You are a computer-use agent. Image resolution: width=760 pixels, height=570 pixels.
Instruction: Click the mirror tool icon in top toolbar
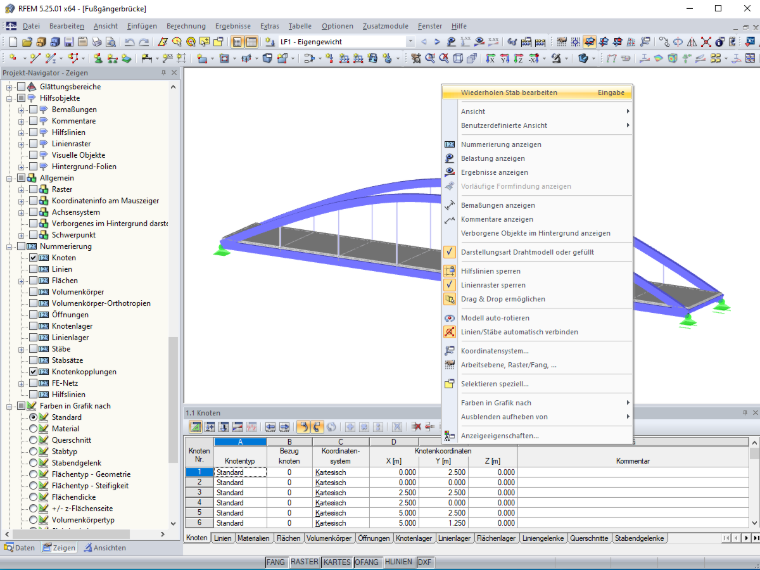(x=692, y=42)
